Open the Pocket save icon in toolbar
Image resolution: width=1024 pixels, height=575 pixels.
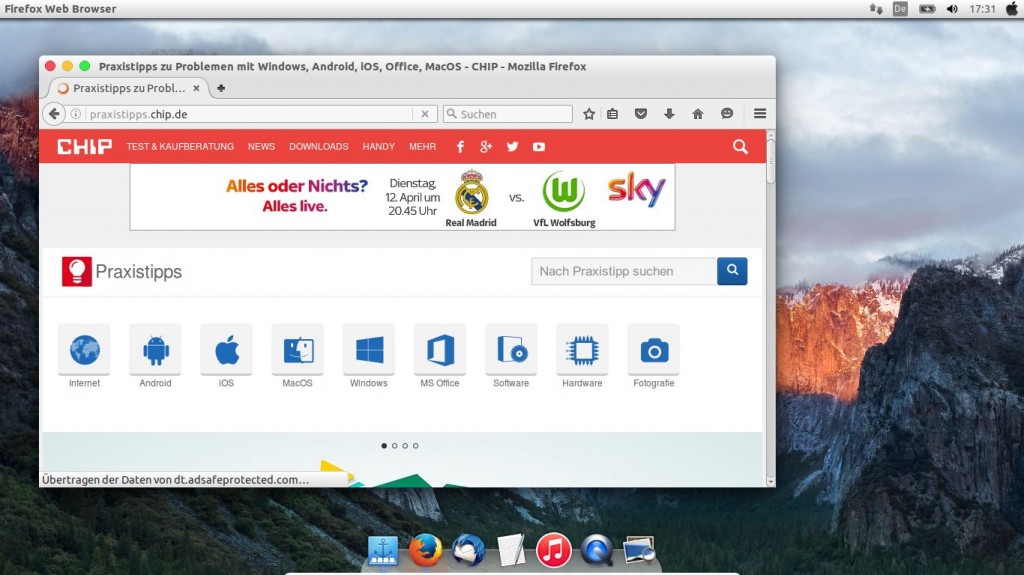tap(642, 114)
